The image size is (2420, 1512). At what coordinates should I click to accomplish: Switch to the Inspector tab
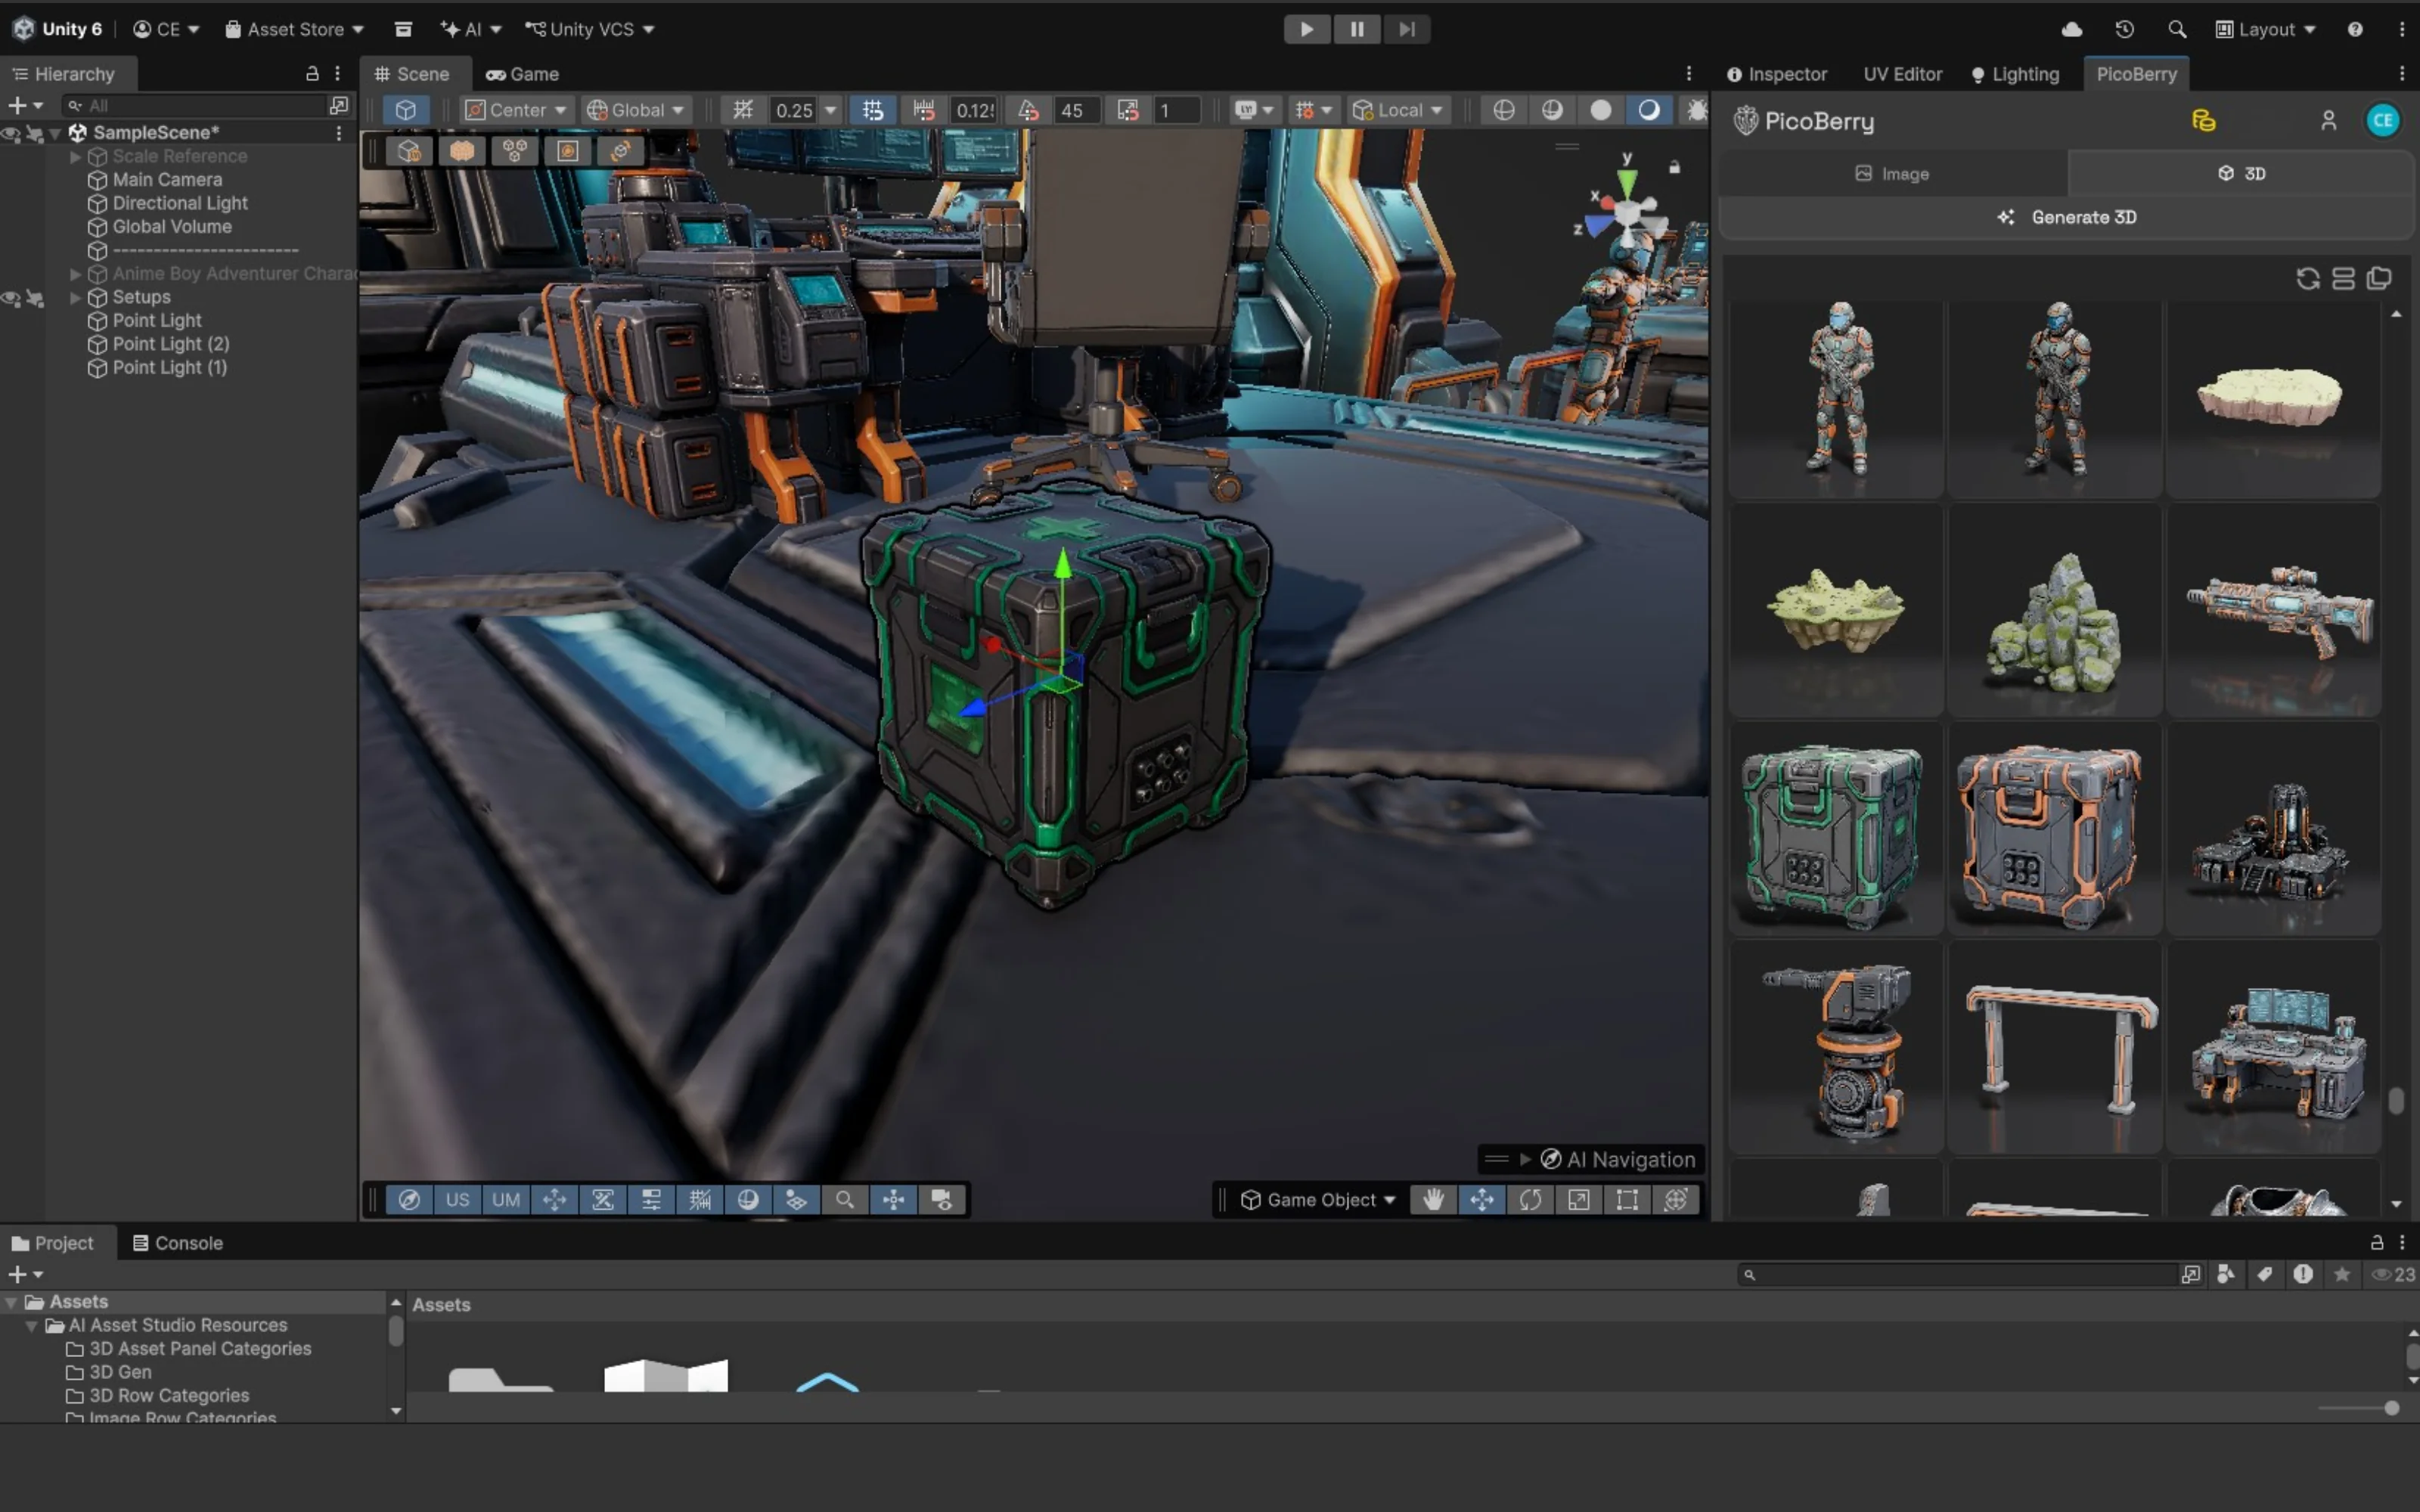point(1777,74)
